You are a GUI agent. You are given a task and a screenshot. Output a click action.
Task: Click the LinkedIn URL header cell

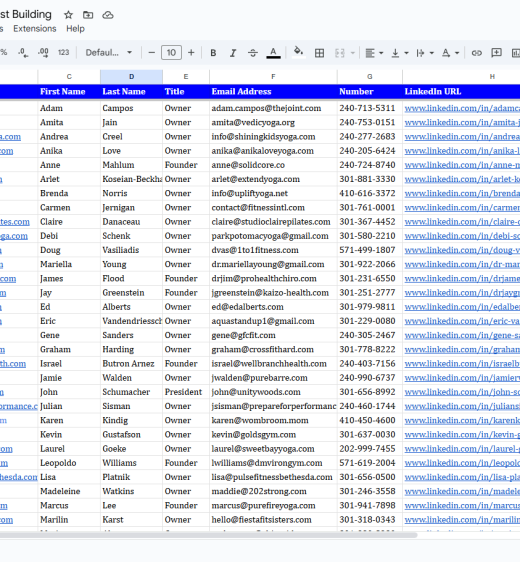click(x=461, y=92)
